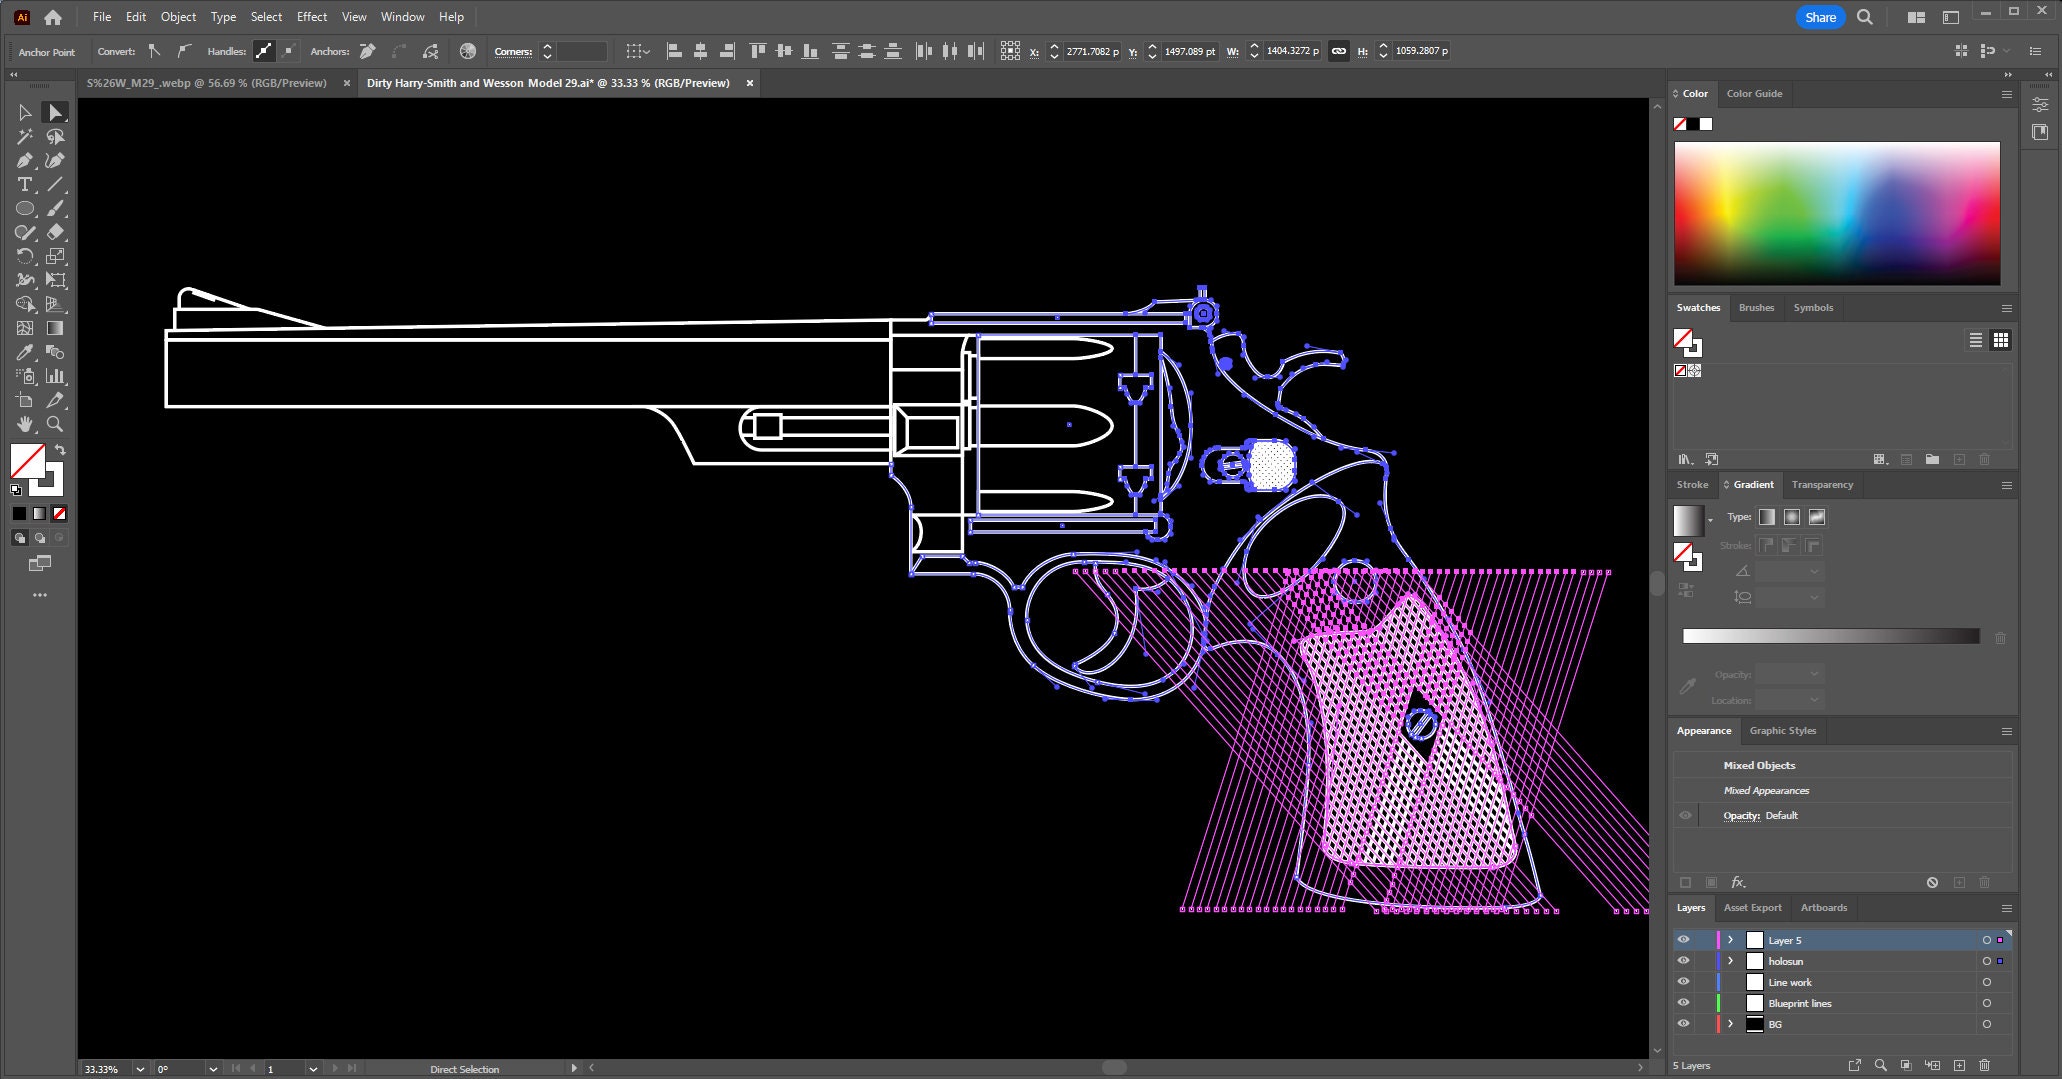
Task: Select the Free Transform tool
Action: pyautogui.click(x=55, y=281)
